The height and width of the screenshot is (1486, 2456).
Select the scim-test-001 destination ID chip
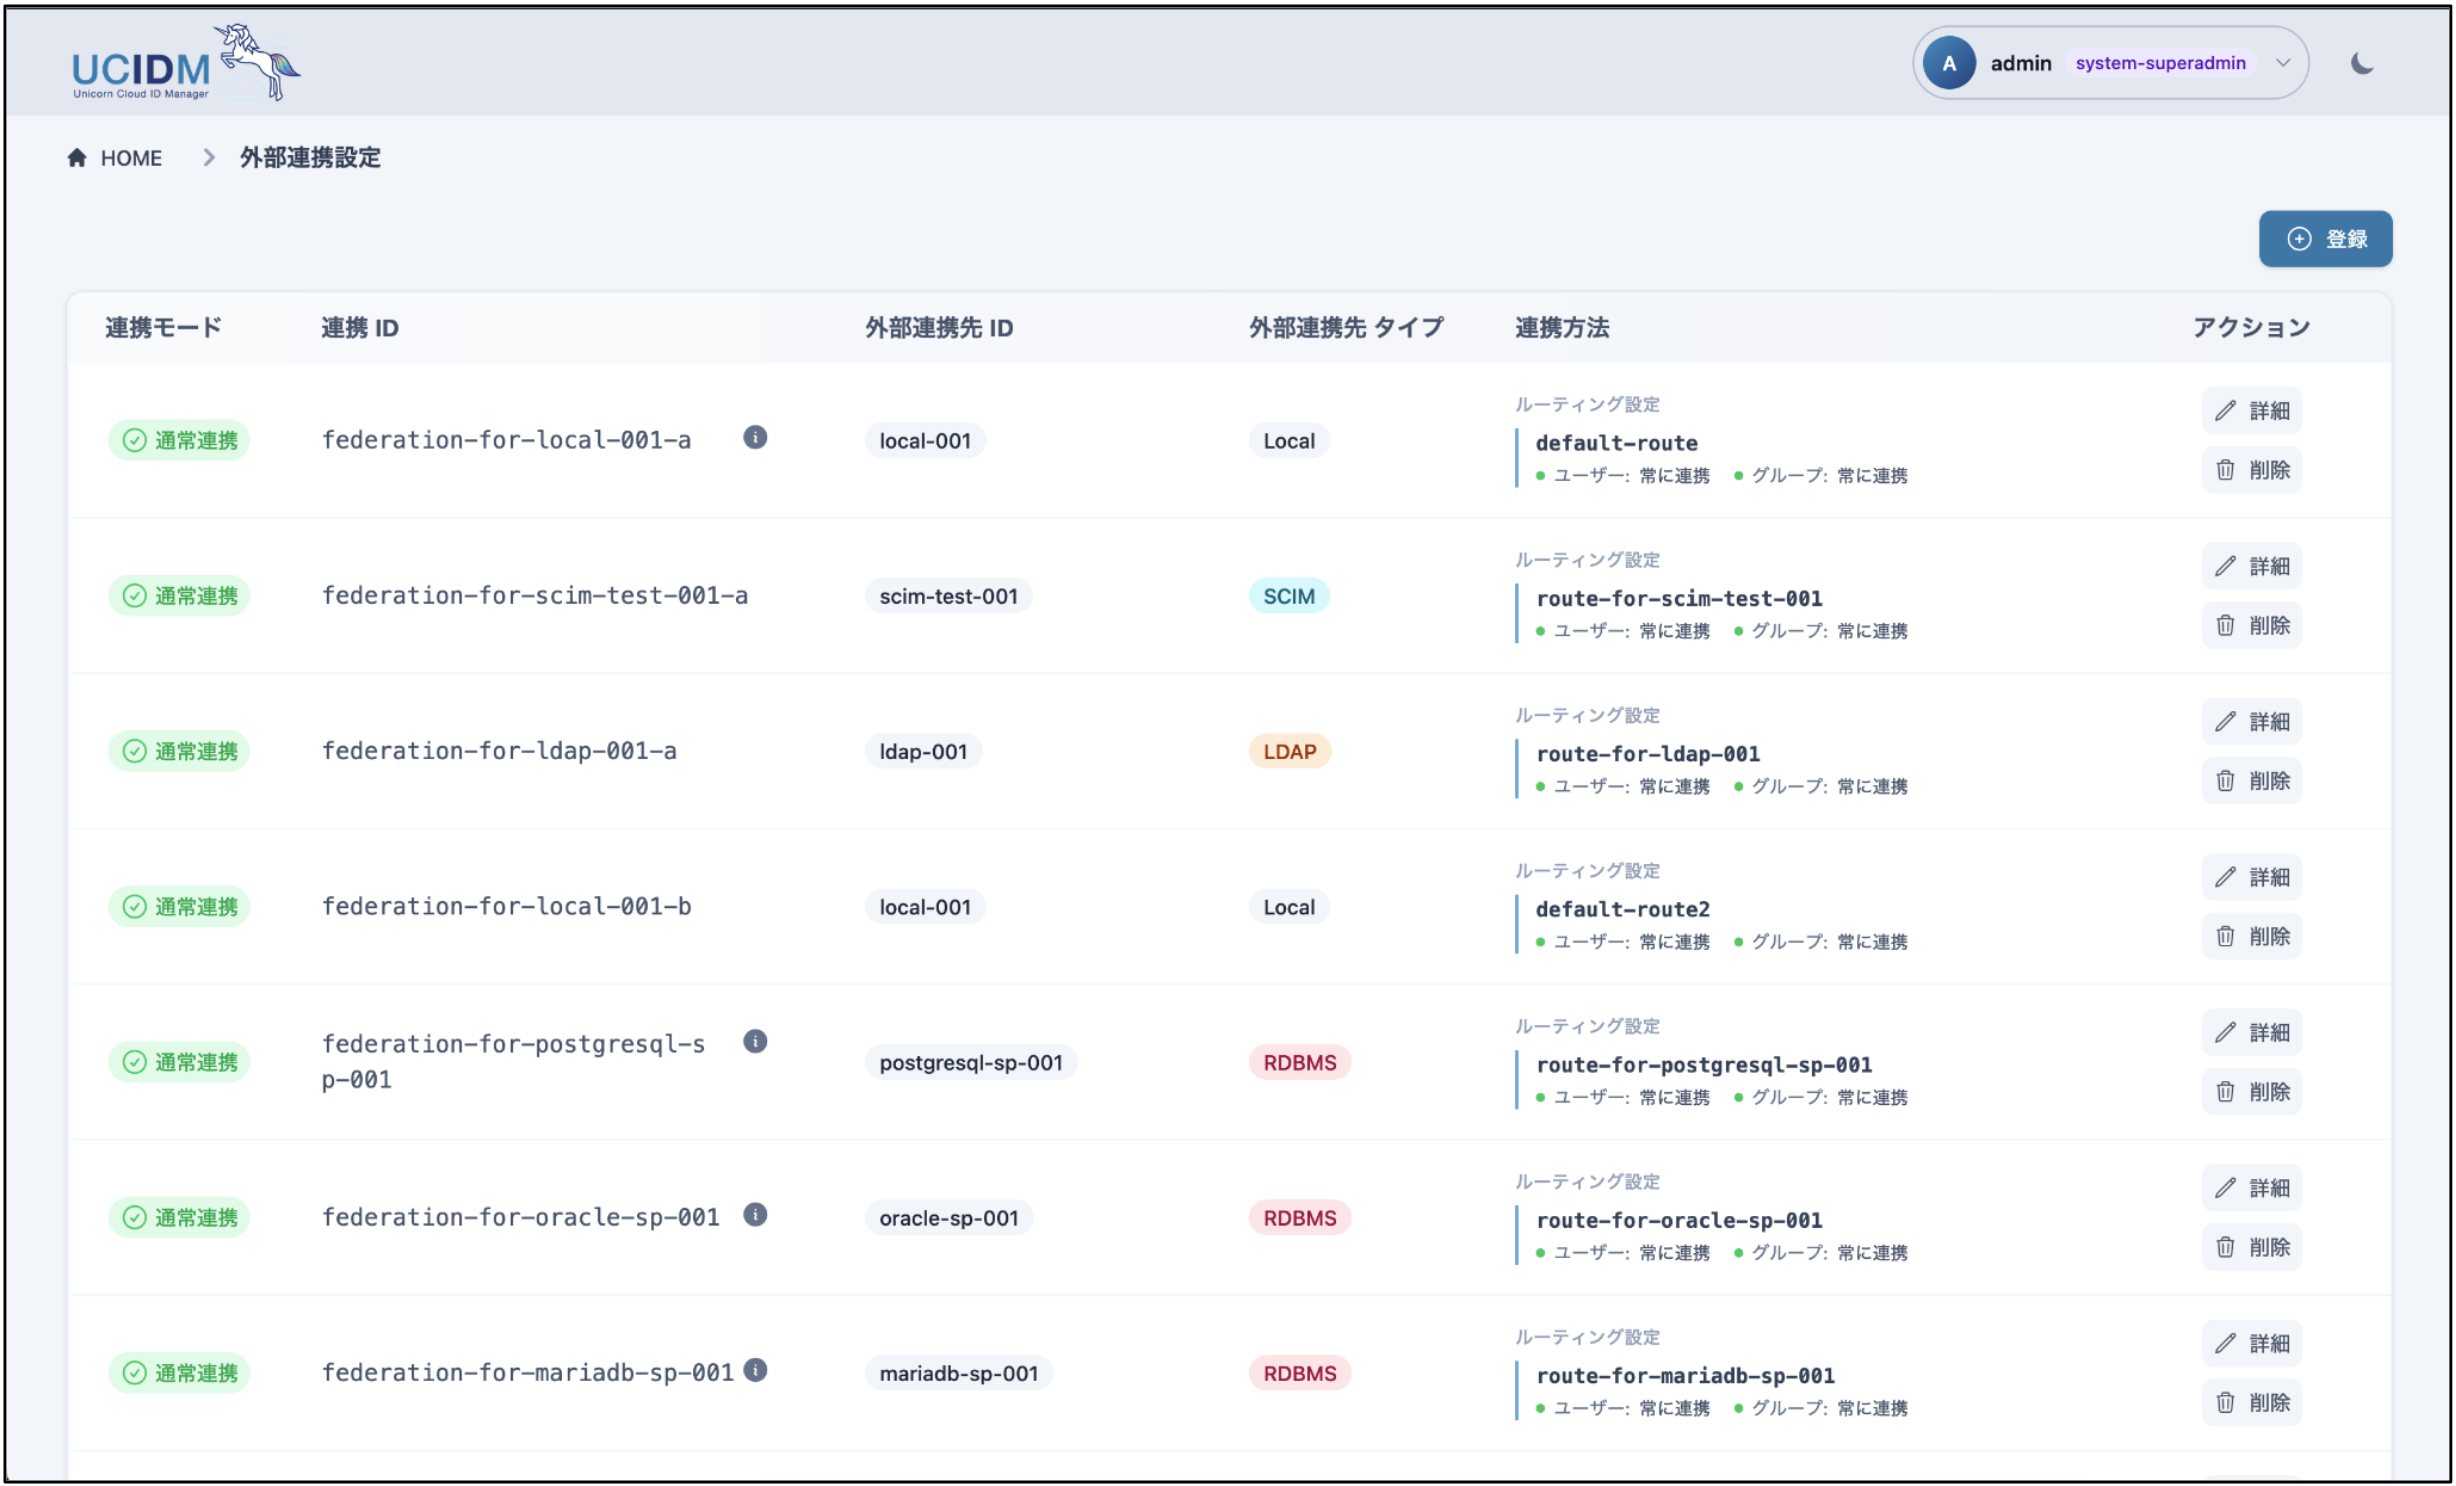(x=948, y=596)
